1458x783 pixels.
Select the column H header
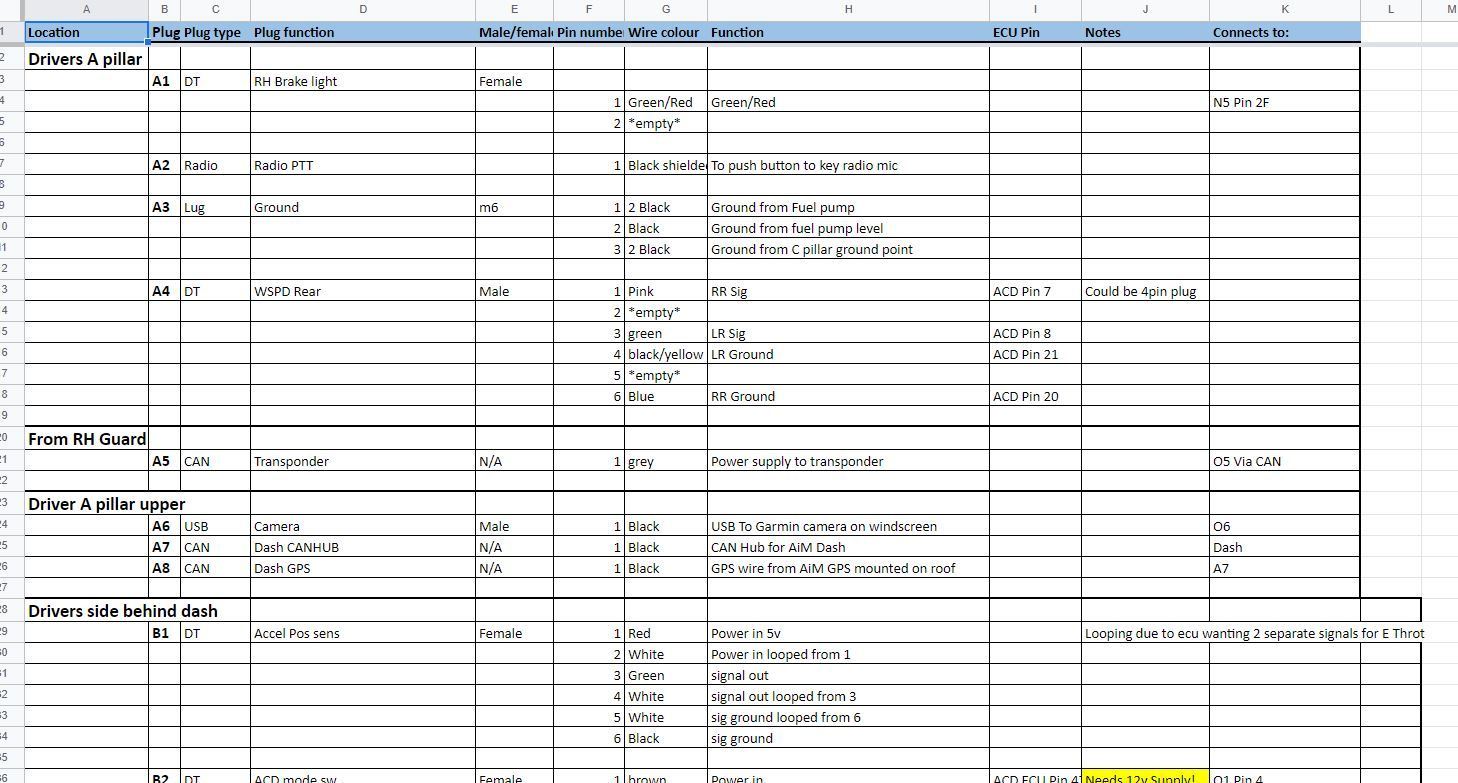click(x=847, y=9)
